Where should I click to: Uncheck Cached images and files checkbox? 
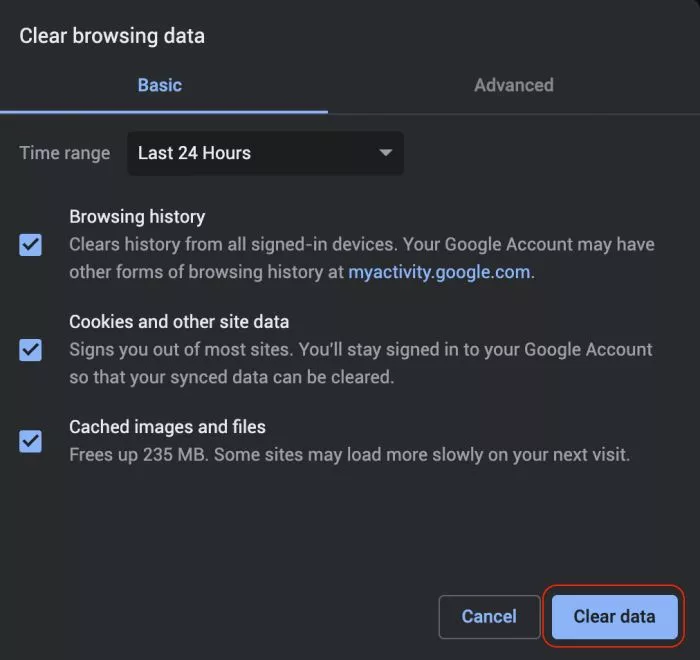[x=31, y=440]
